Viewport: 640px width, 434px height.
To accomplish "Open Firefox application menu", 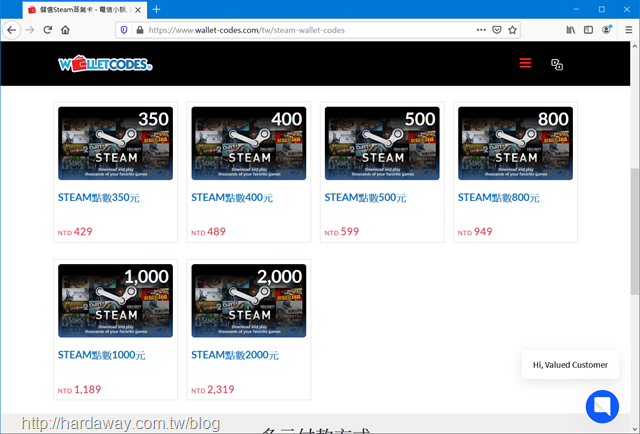I will click(x=629, y=30).
